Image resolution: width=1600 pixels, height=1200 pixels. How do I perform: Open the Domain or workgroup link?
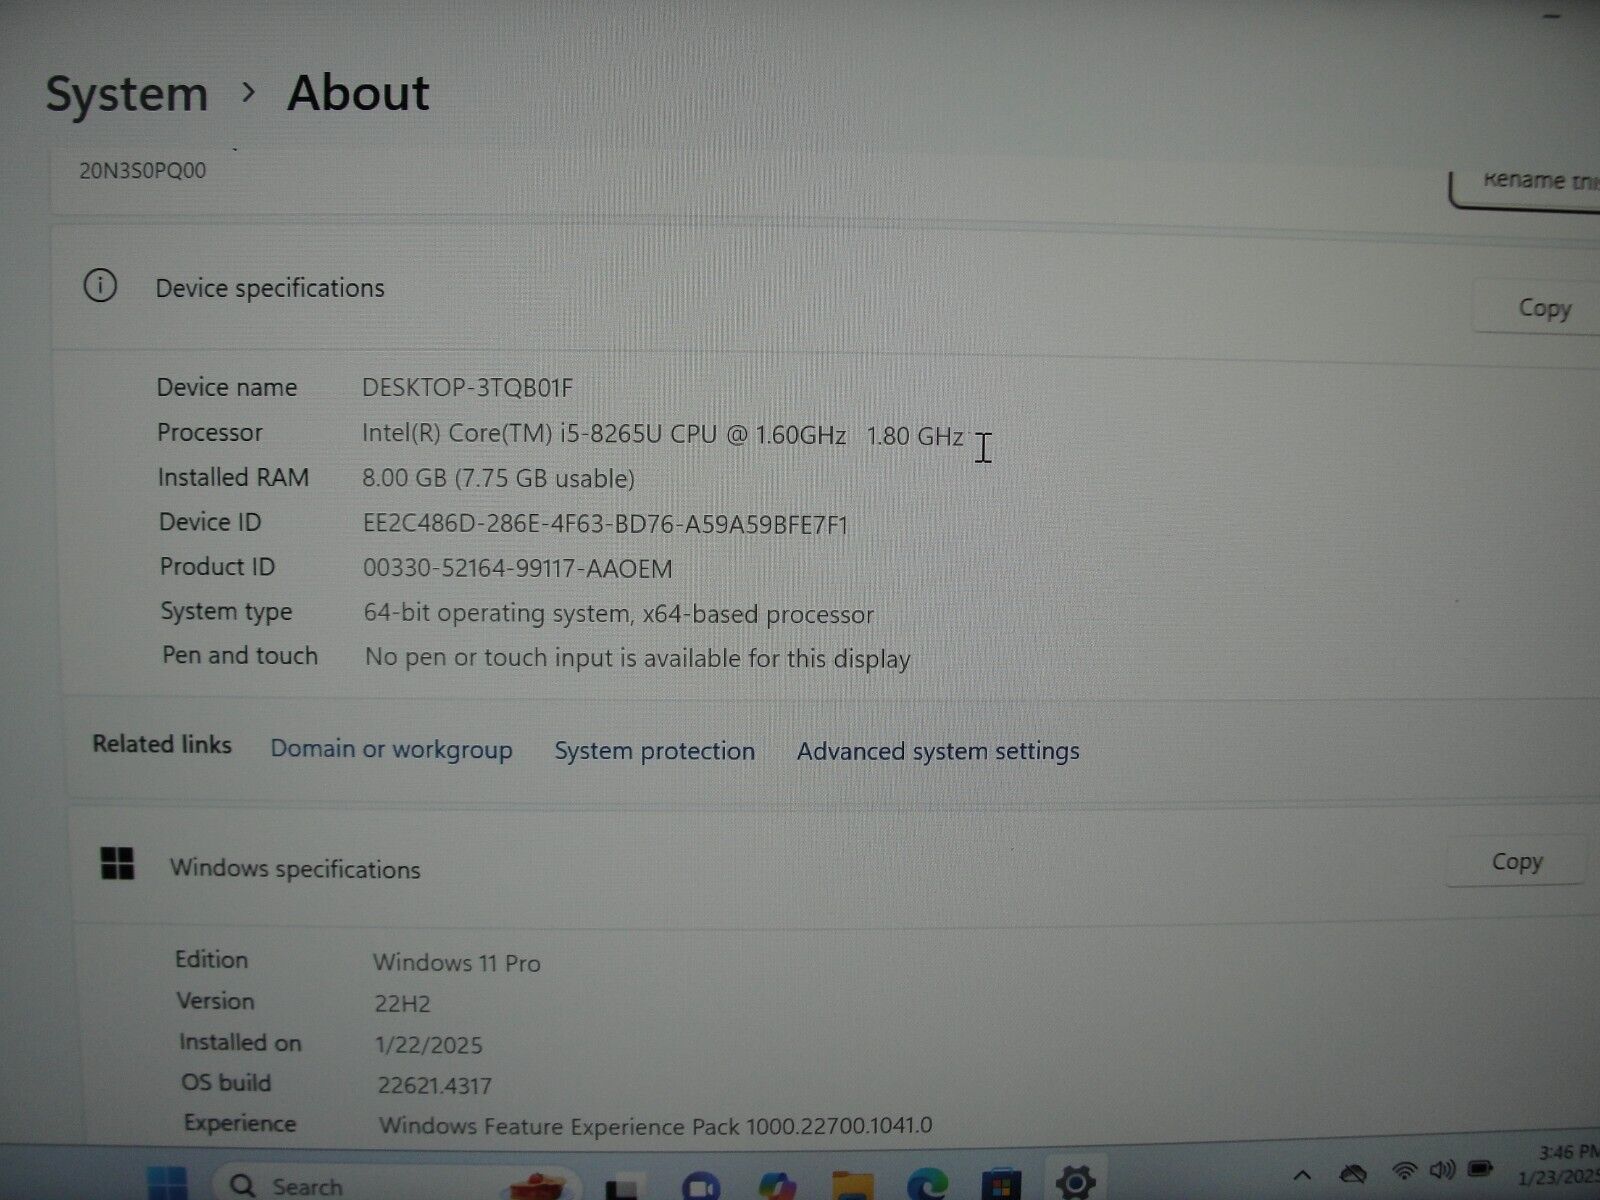[391, 750]
